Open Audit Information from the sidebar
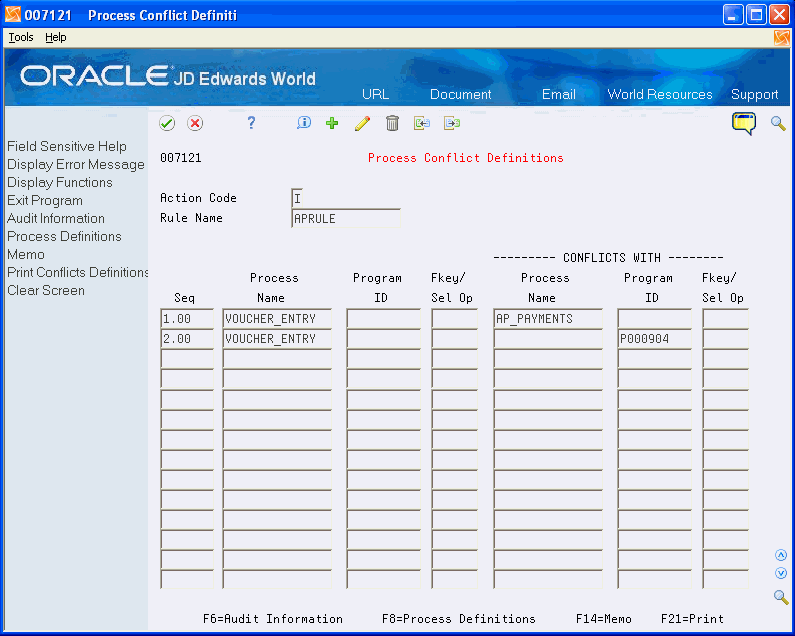The width and height of the screenshot is (795, 636). pos(56,219)
